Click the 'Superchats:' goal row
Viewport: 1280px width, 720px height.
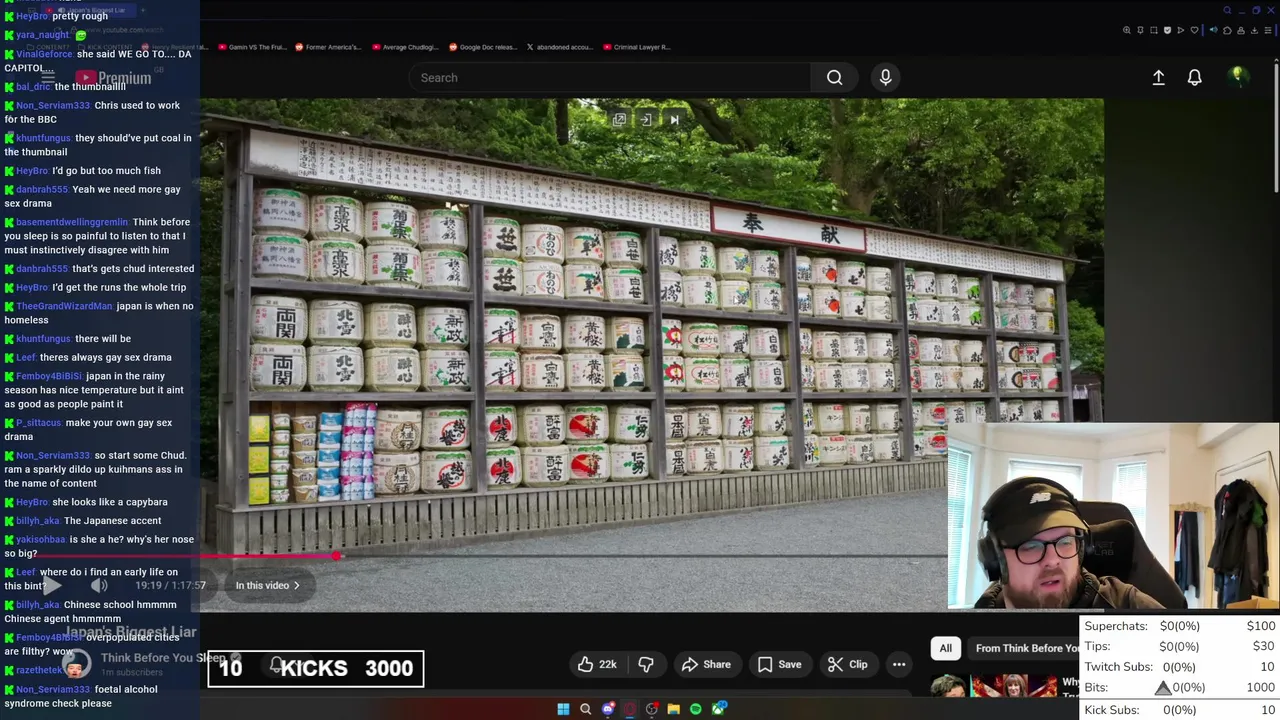[1180, 626]
